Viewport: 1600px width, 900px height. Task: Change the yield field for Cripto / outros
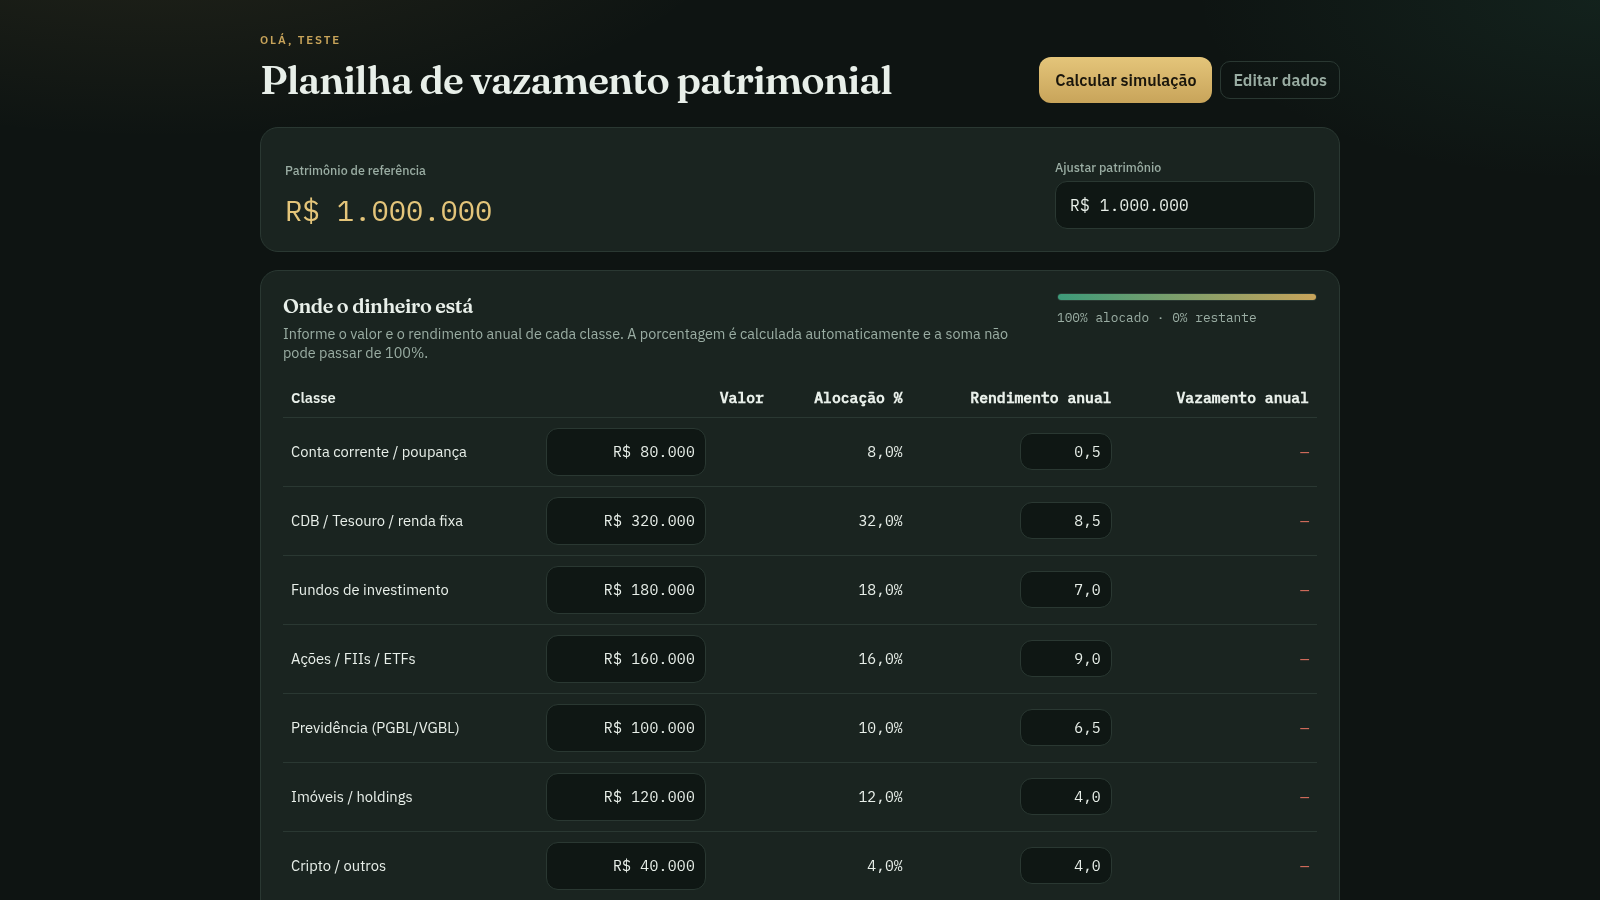click(x=1066, y=866)
